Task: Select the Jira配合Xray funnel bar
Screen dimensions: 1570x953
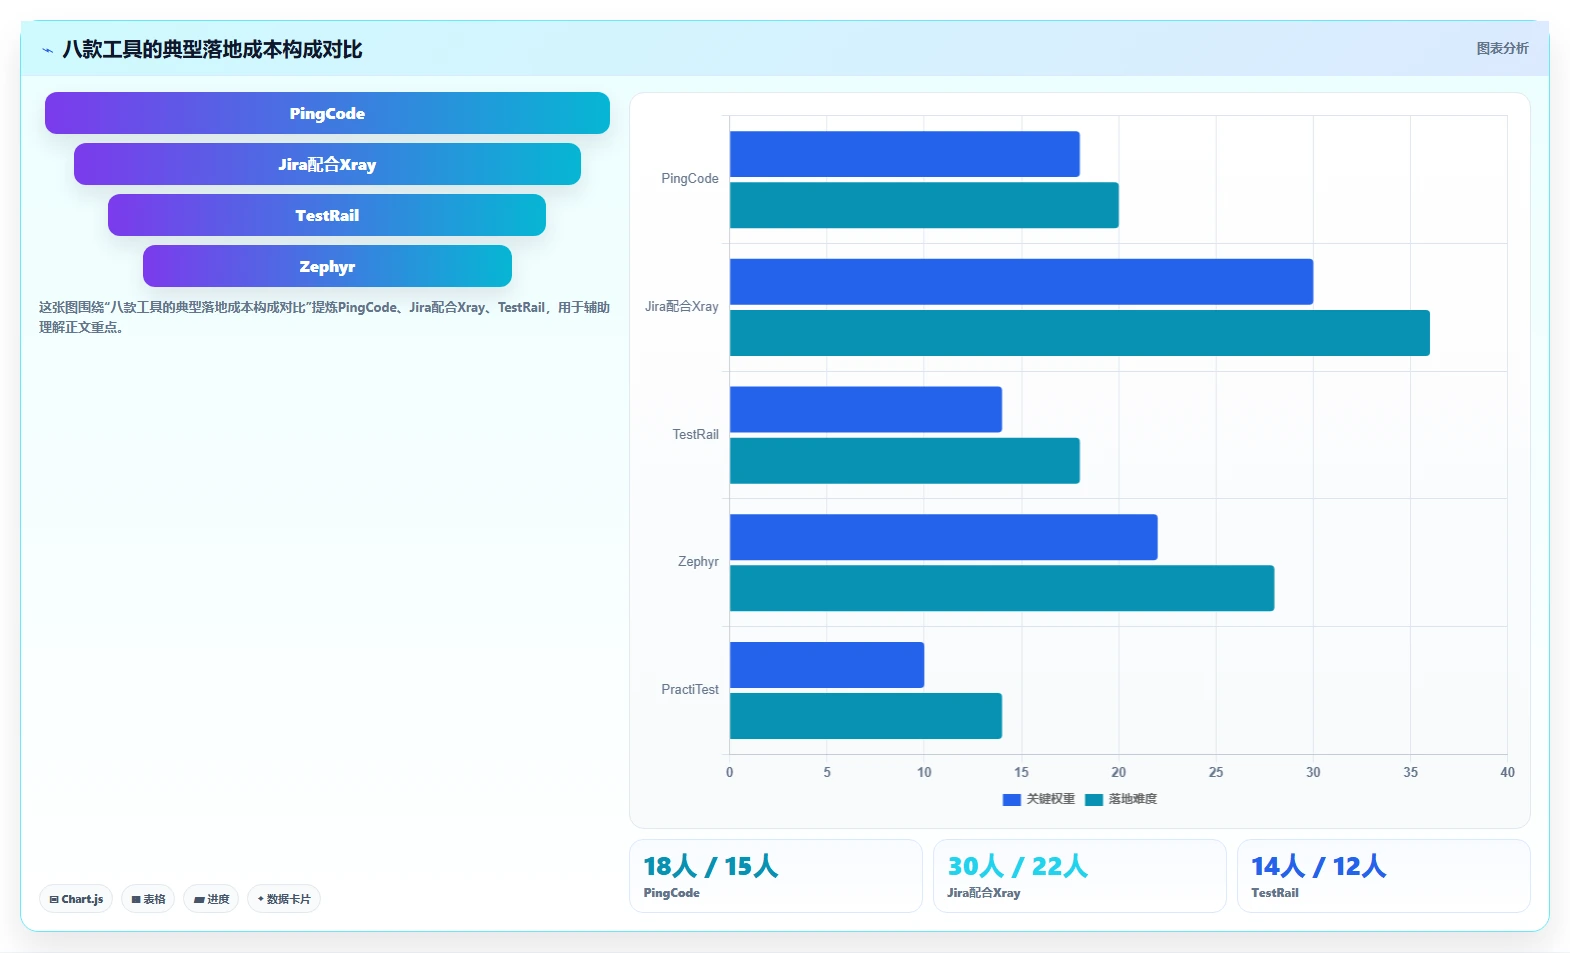Action: [x=327, y=164]
